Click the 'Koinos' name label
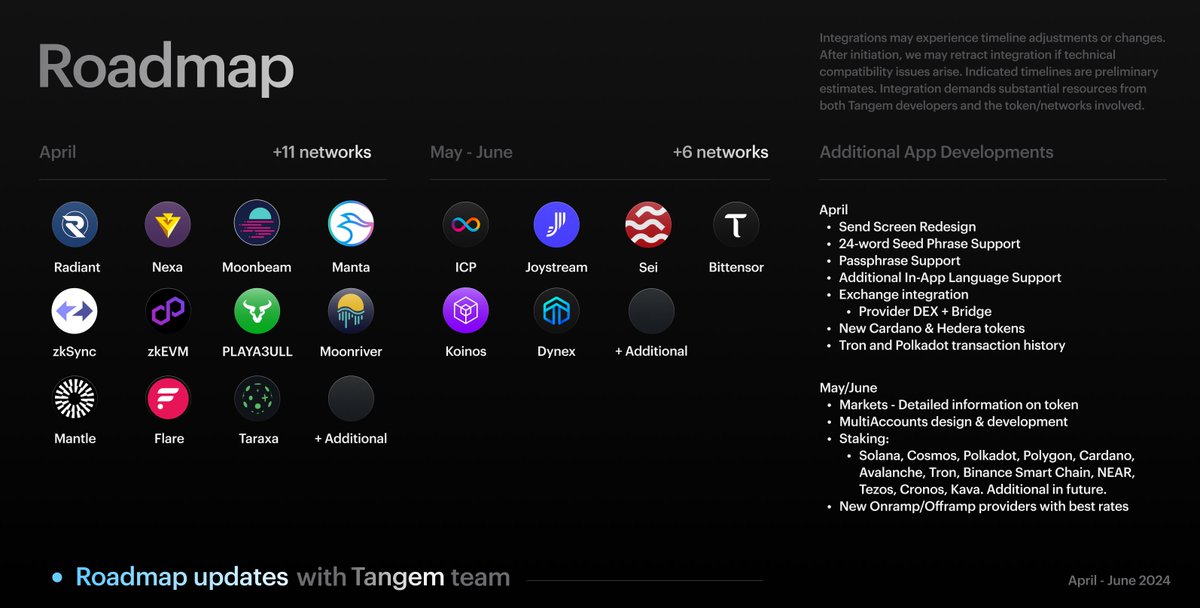This screenshot has width=1200, height=608. pos(467,352)
